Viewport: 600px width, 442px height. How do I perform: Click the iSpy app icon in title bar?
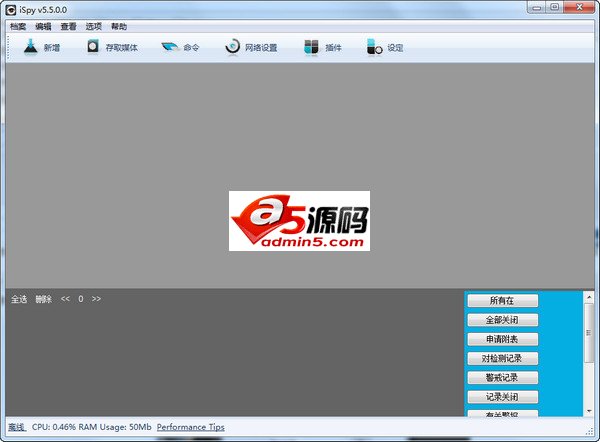tap(11, 8)
